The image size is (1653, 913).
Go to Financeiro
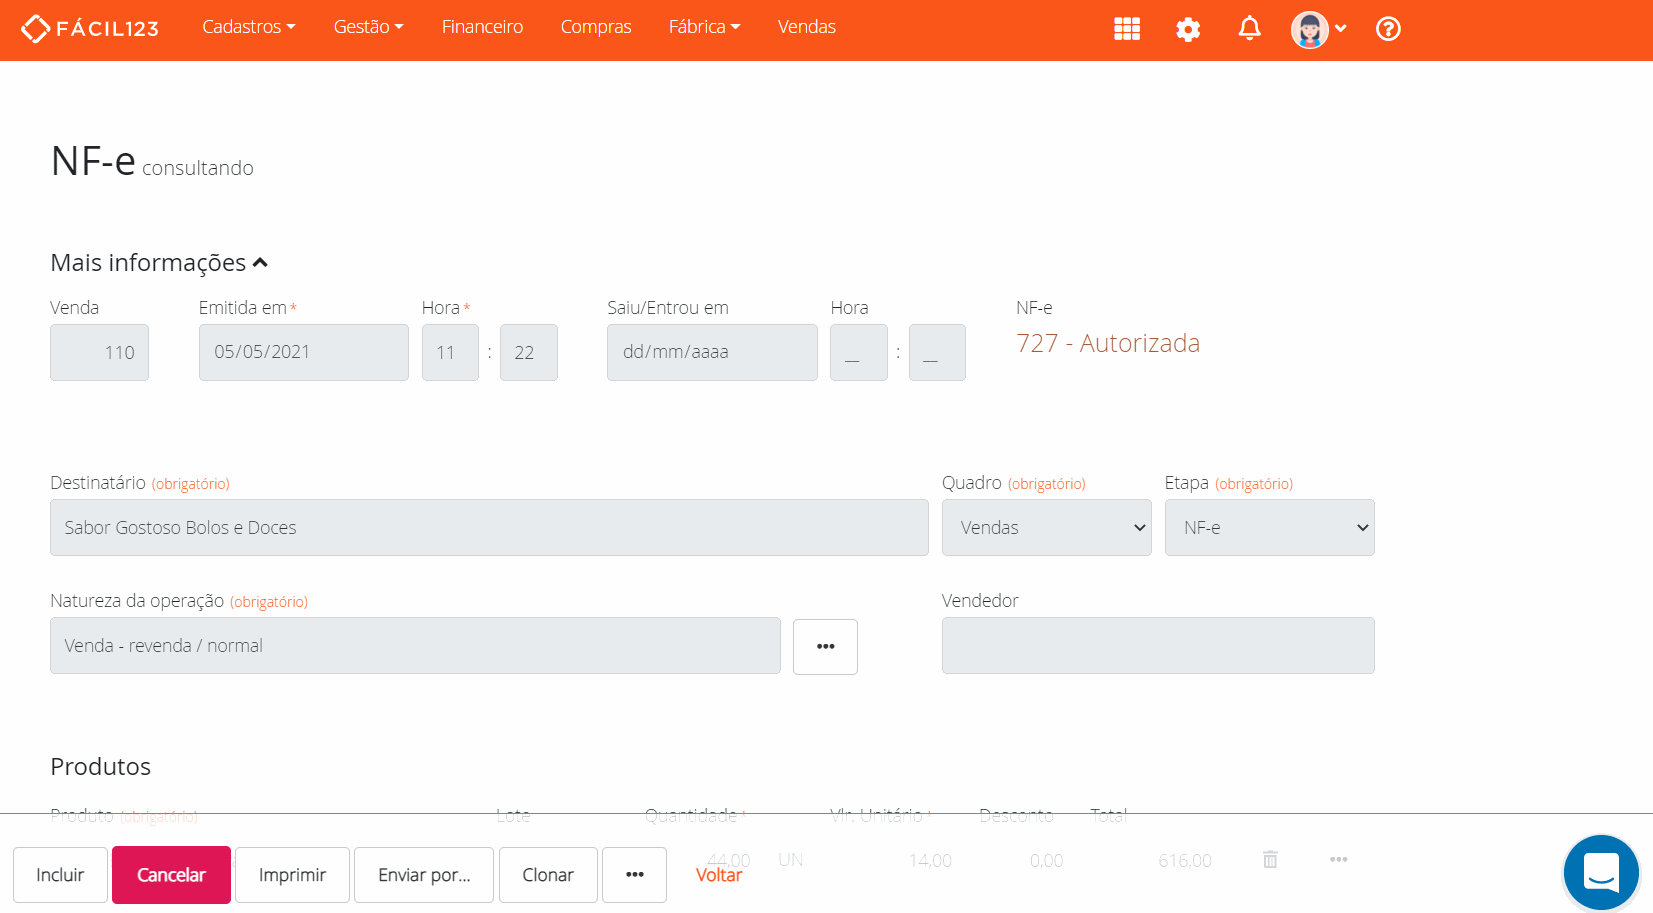(482, 27)
